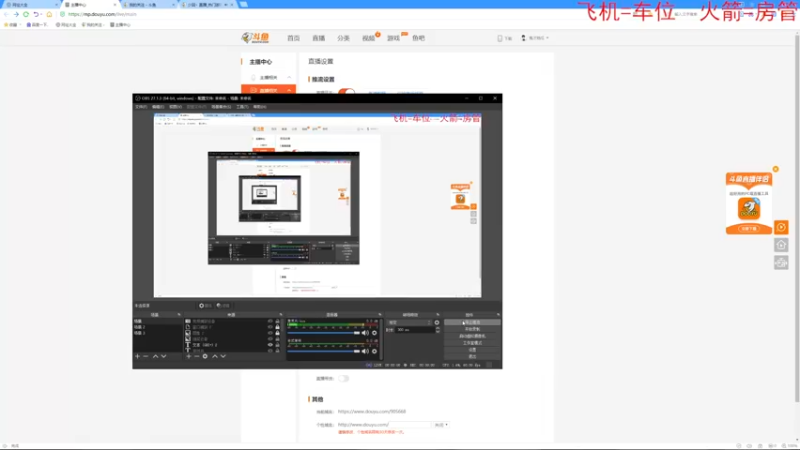The image size is (800, 450).
Task: Toggle lock on 窗口捕获 2 source
Action: point(278,327)
